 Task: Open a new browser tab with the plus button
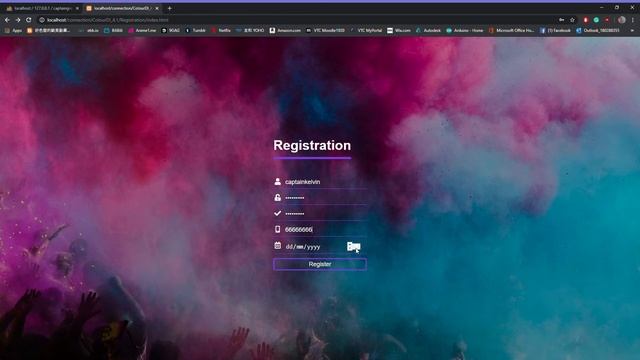point(169,8)
